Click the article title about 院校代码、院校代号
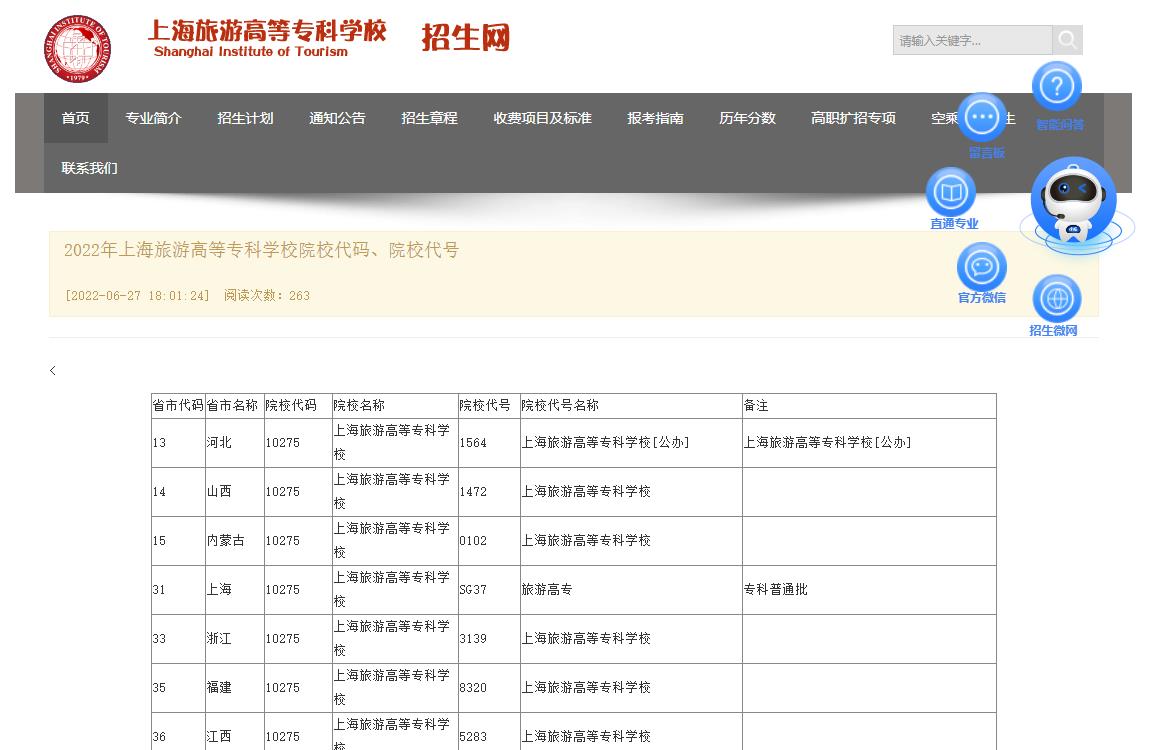 pos(261,250)
